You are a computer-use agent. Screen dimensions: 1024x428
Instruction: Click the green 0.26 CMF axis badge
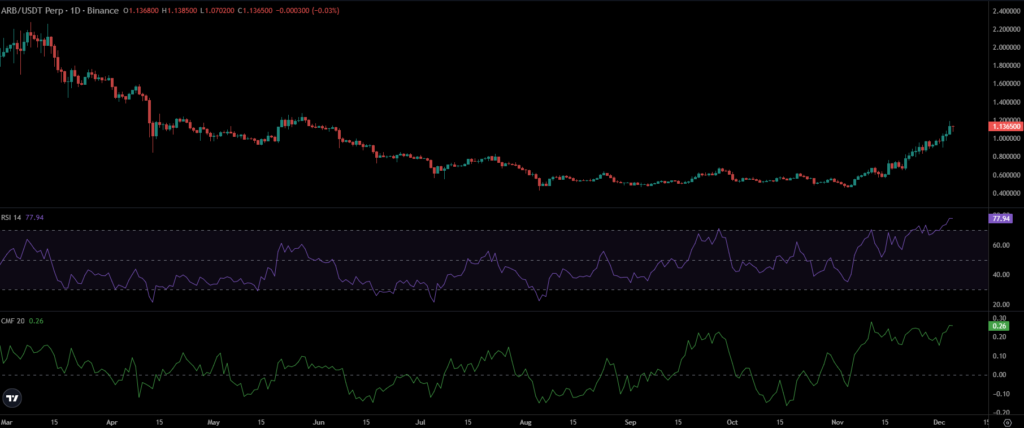click(998, 326)
